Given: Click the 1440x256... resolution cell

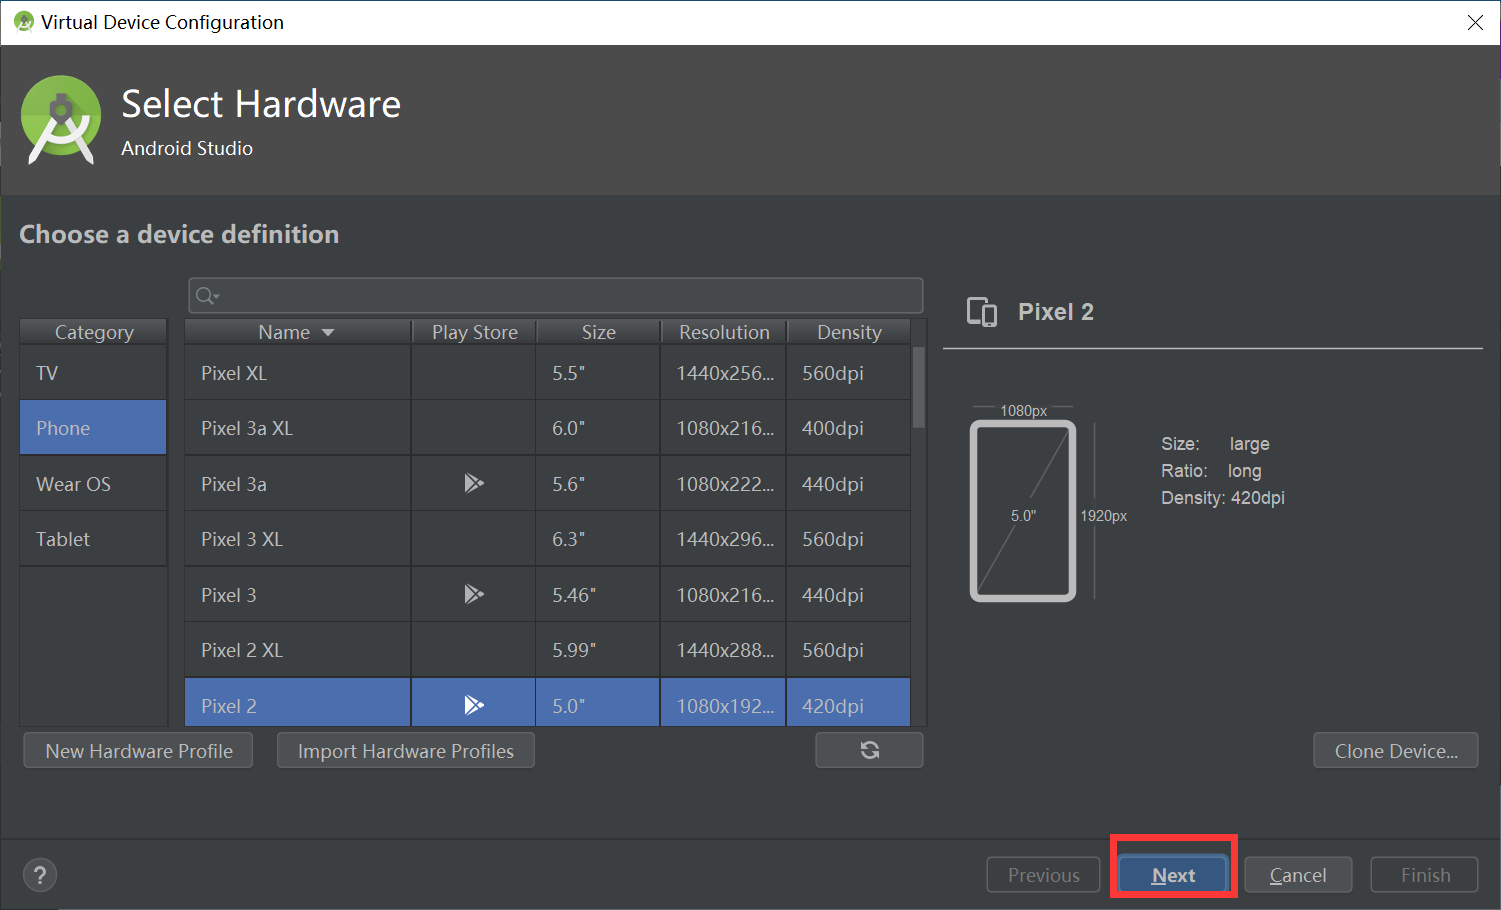Looking at the screenshot, I should pos(723,373).
